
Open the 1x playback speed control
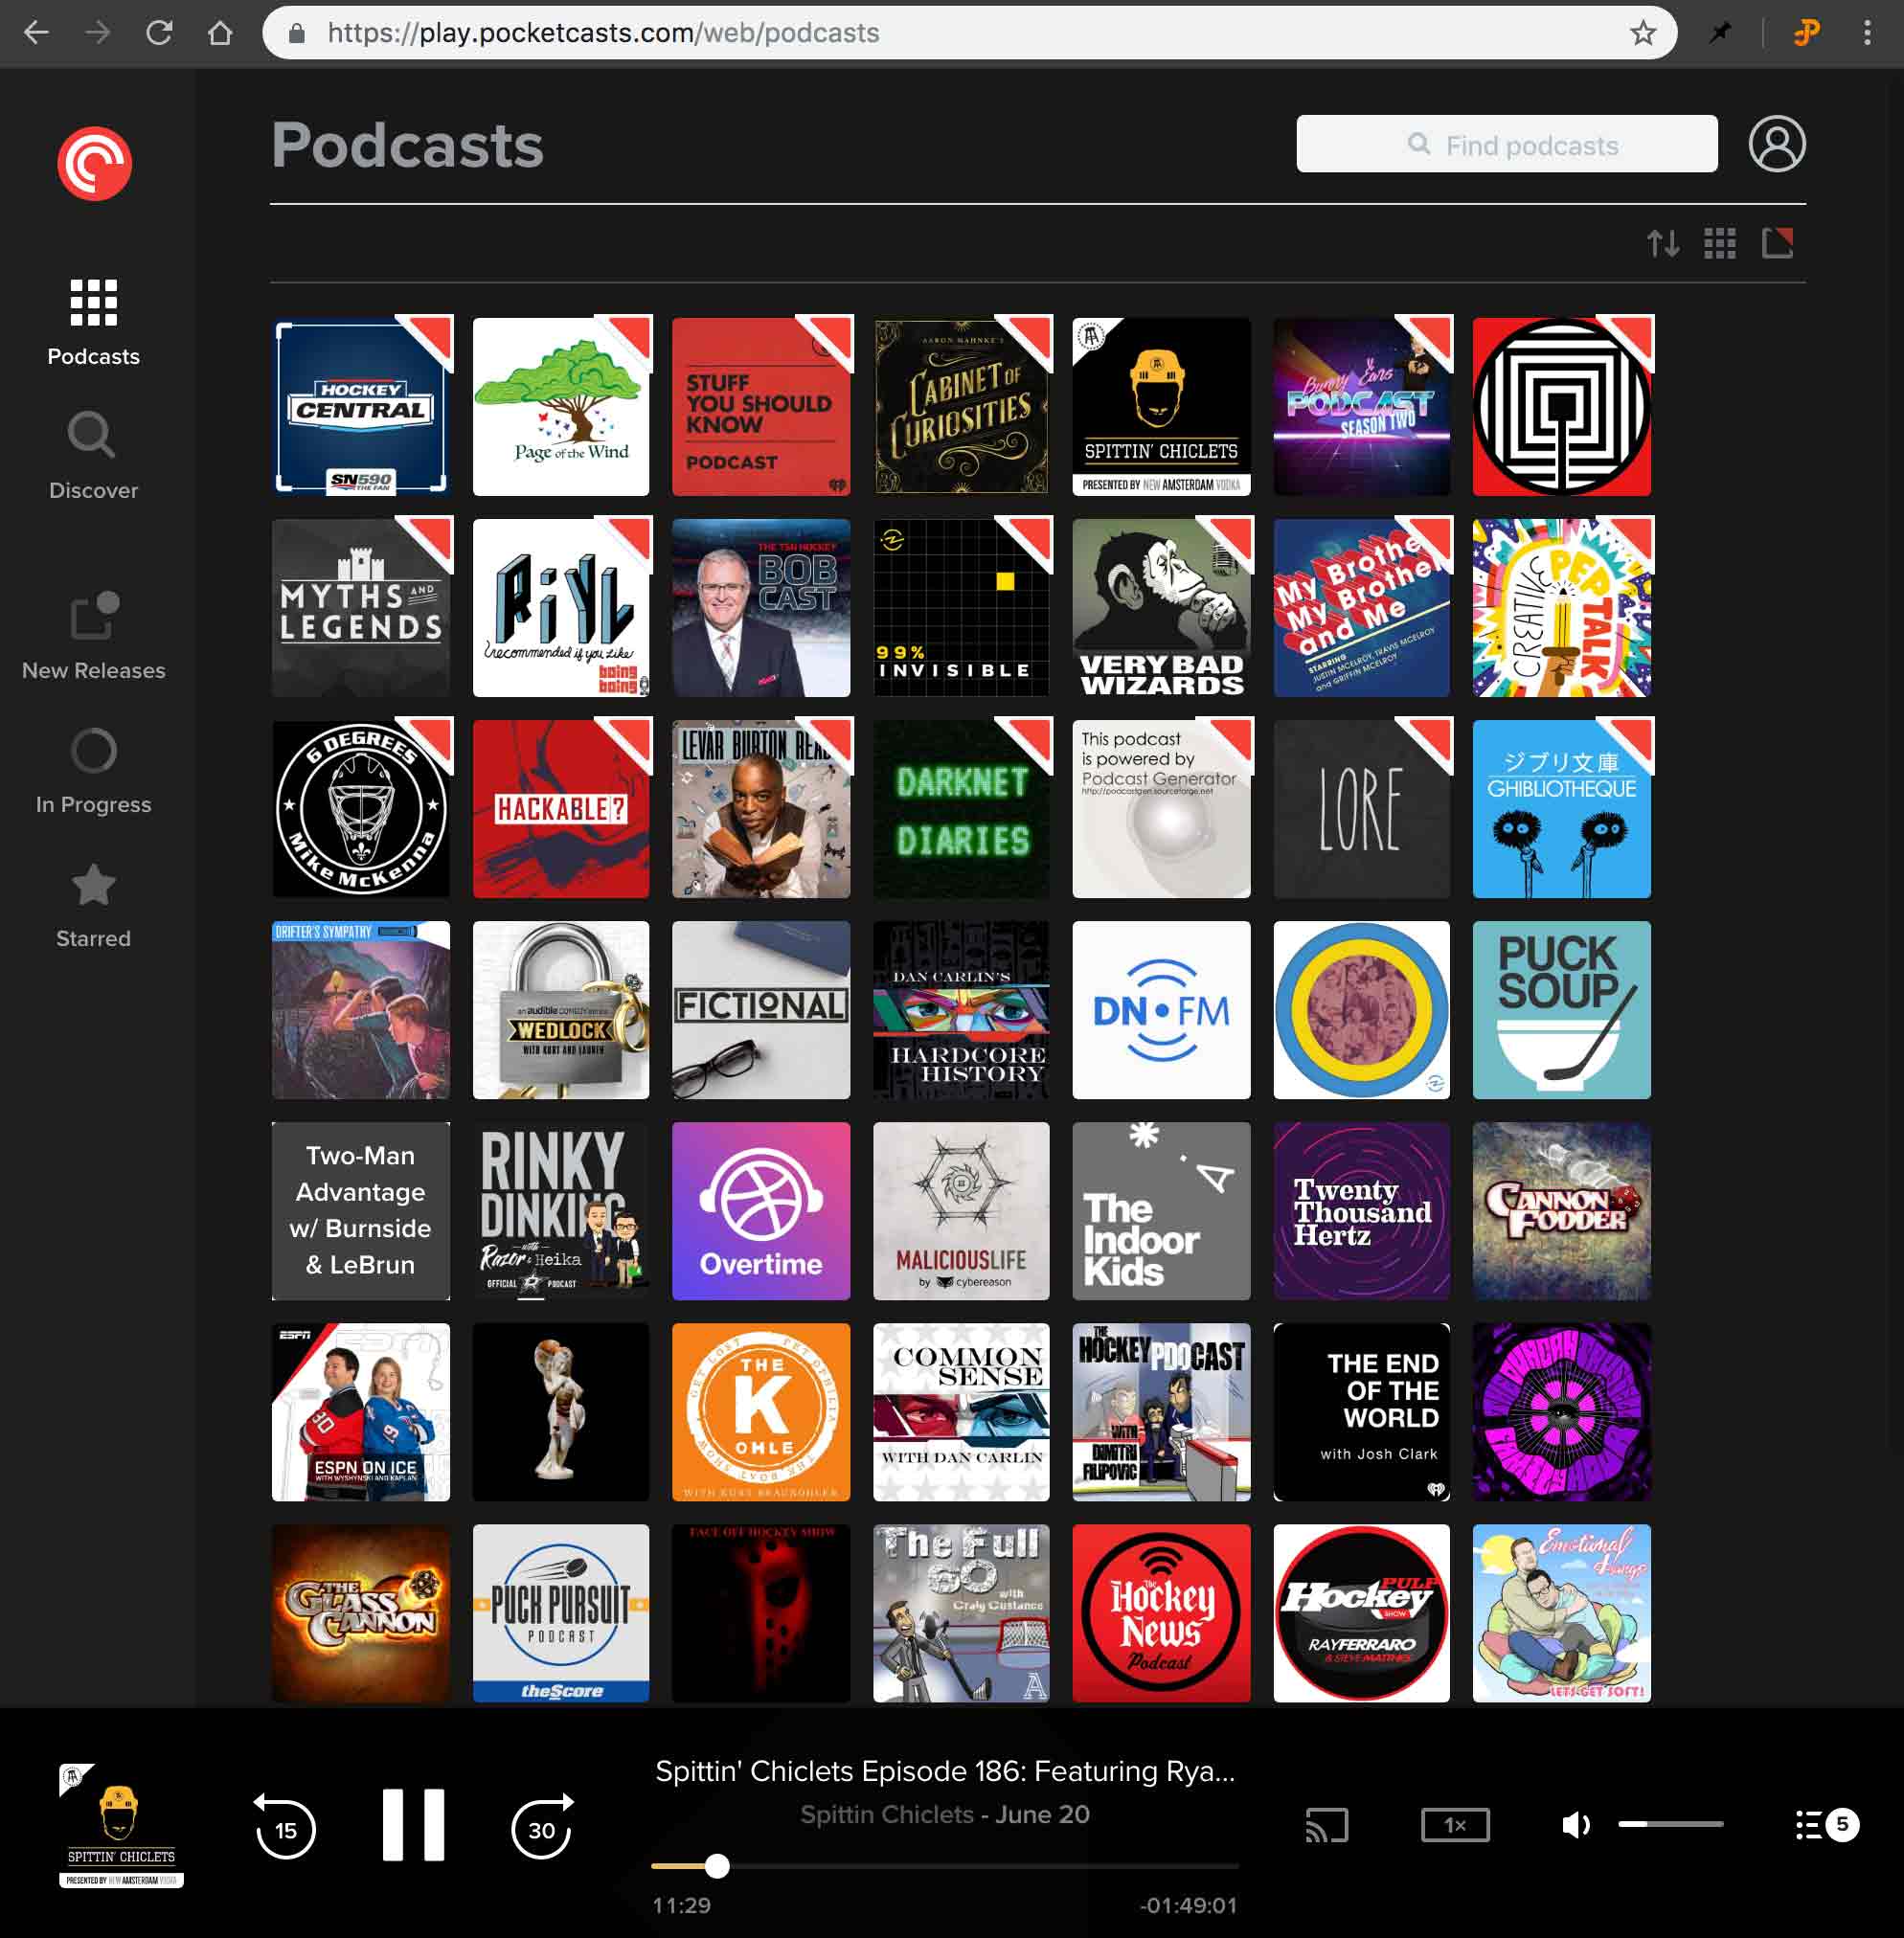pyautogui.click(x=1455, y=1825)
